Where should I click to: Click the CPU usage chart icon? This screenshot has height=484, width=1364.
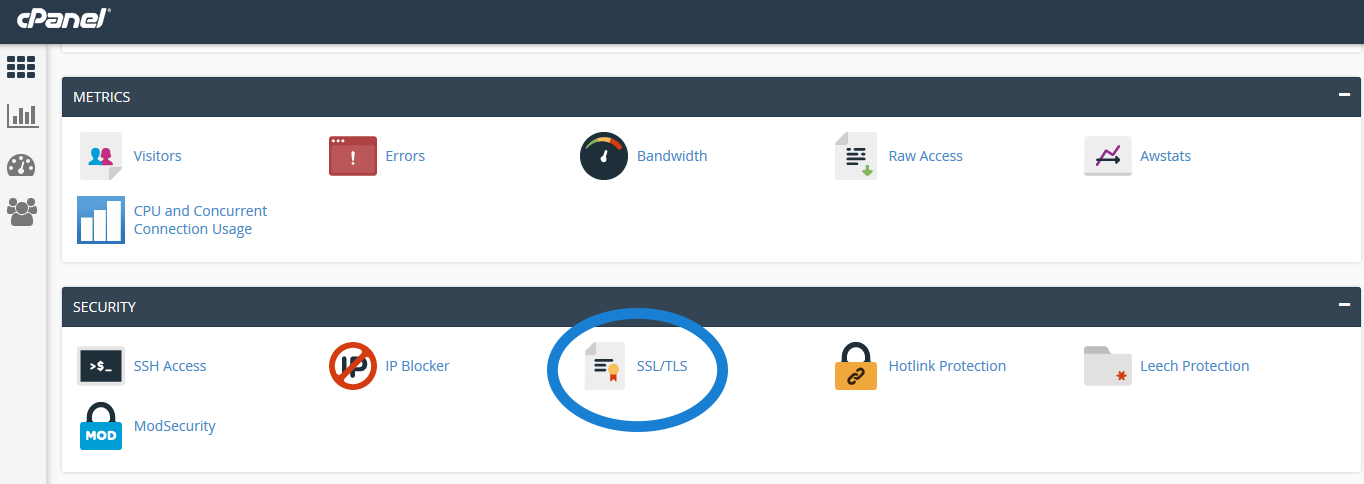pos(101,220)
